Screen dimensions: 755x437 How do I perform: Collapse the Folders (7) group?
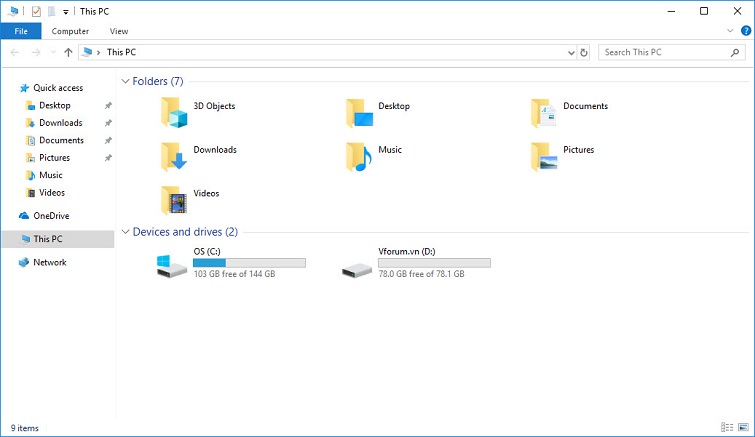[x=125, y=81]
